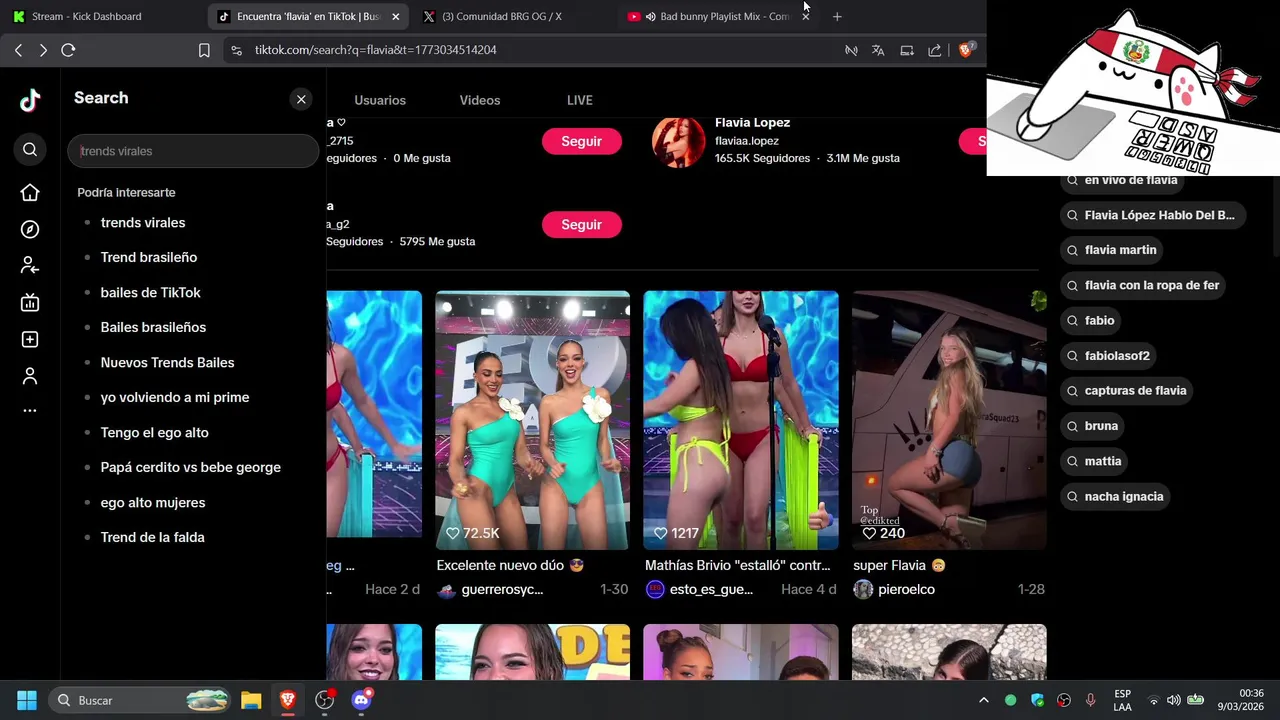Image resolution: width=1280 pixels, height=720 pixels.
Task: Search related: flavia con la ropa de fer
Action: pyautogui.click(x=1145, y=285)
